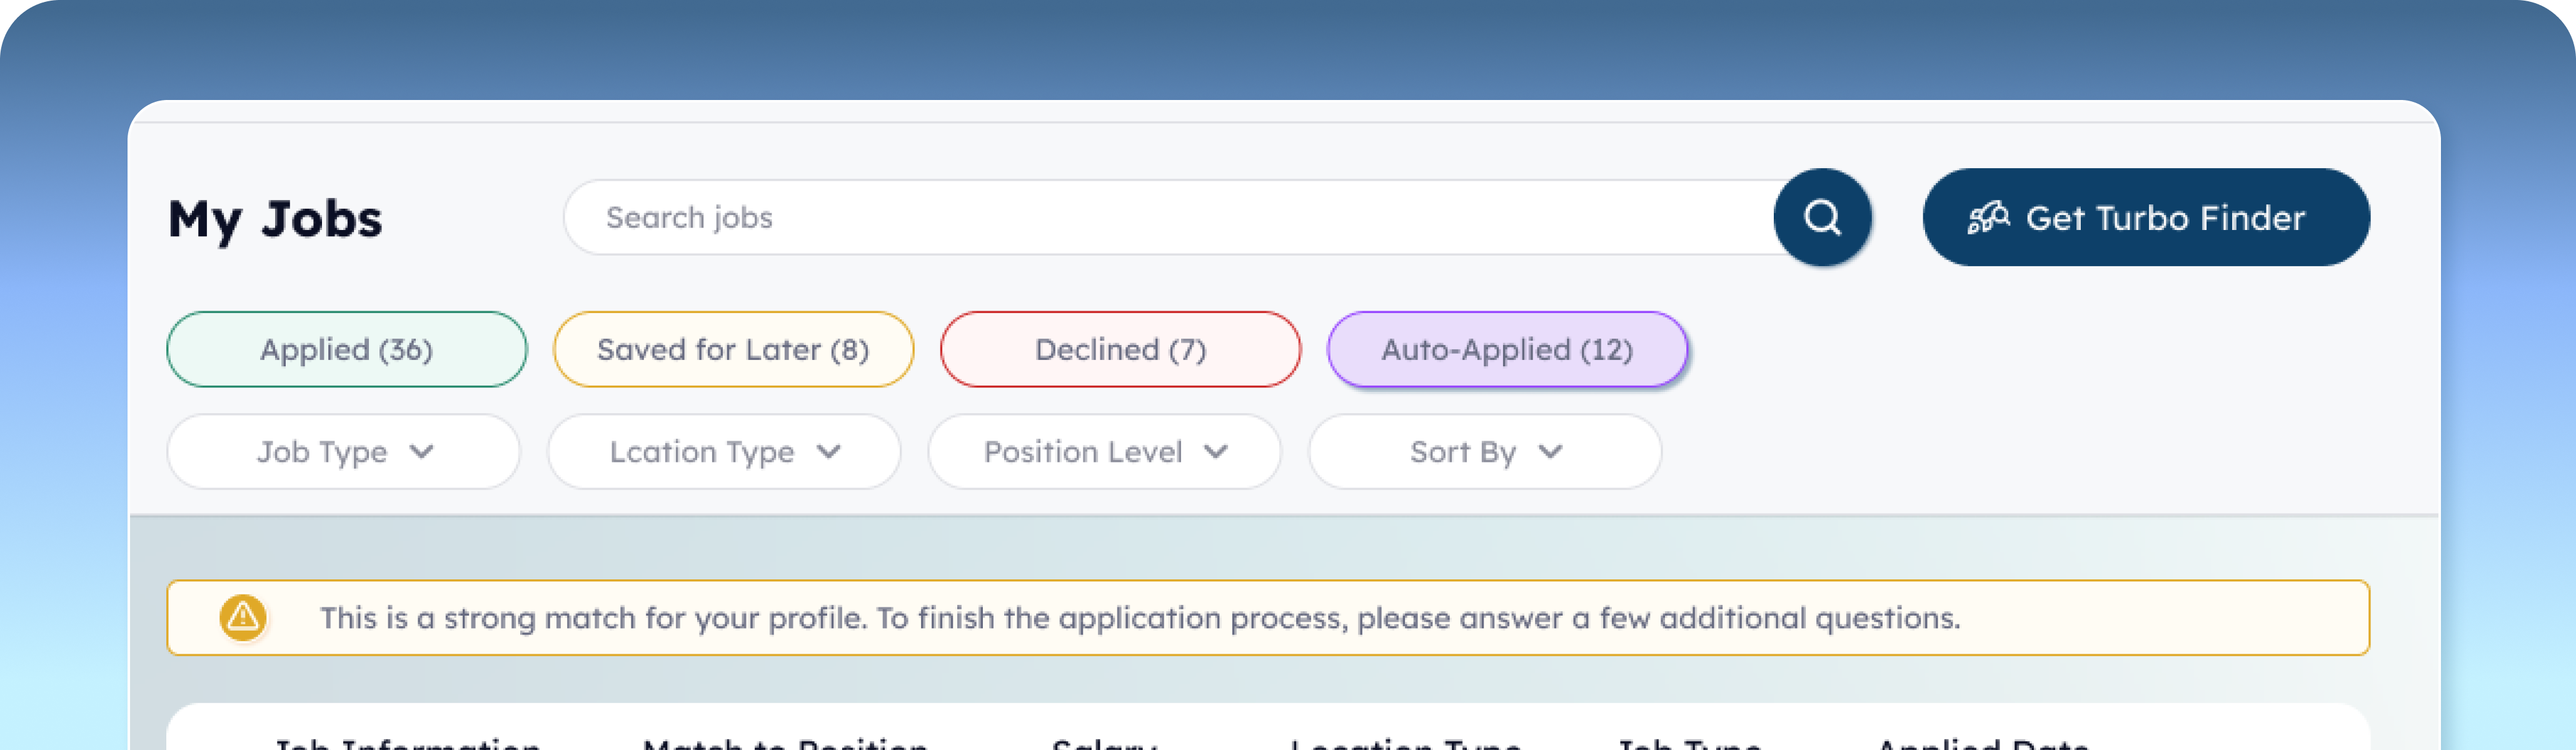The image size is (2576, 750).
Task: Click the Job Information column header
Action: (x=408, y=742)
